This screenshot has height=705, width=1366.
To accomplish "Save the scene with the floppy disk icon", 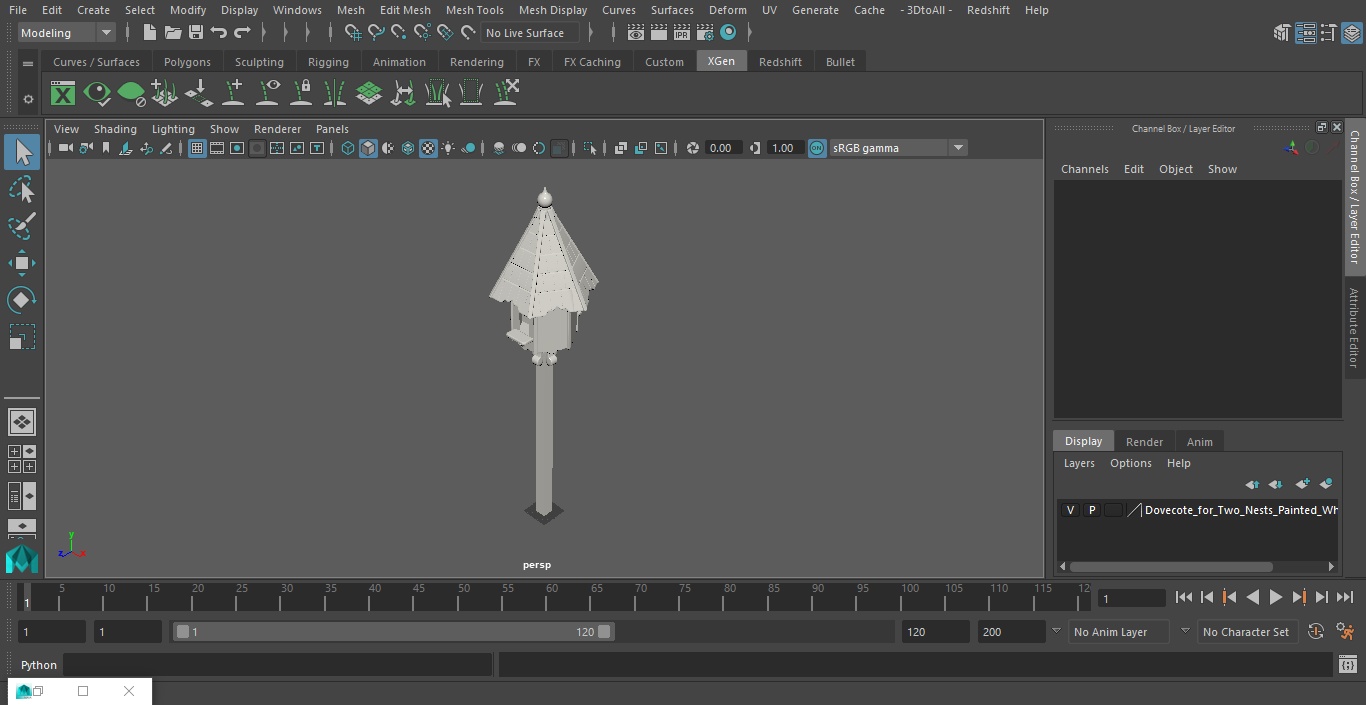I will tap(196, 33).
